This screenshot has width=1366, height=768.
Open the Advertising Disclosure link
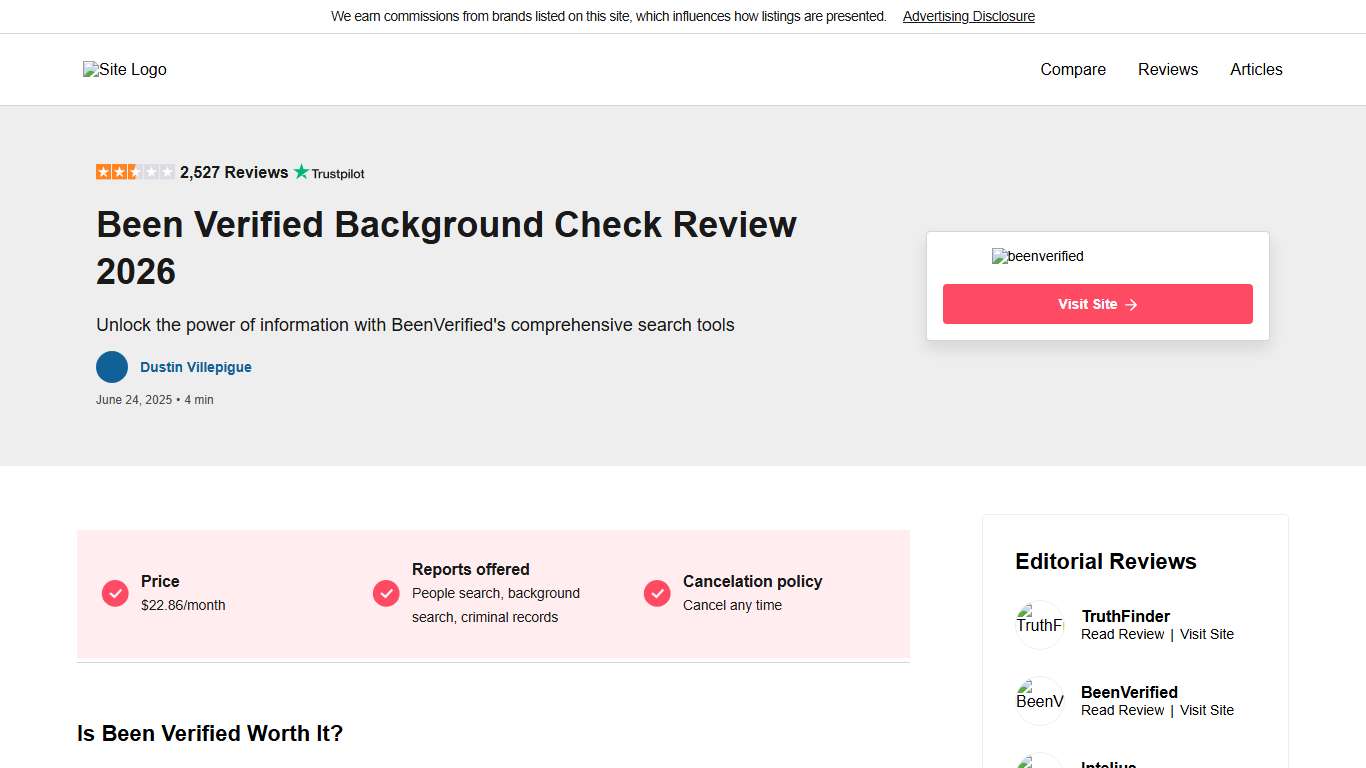coord(968,16)
